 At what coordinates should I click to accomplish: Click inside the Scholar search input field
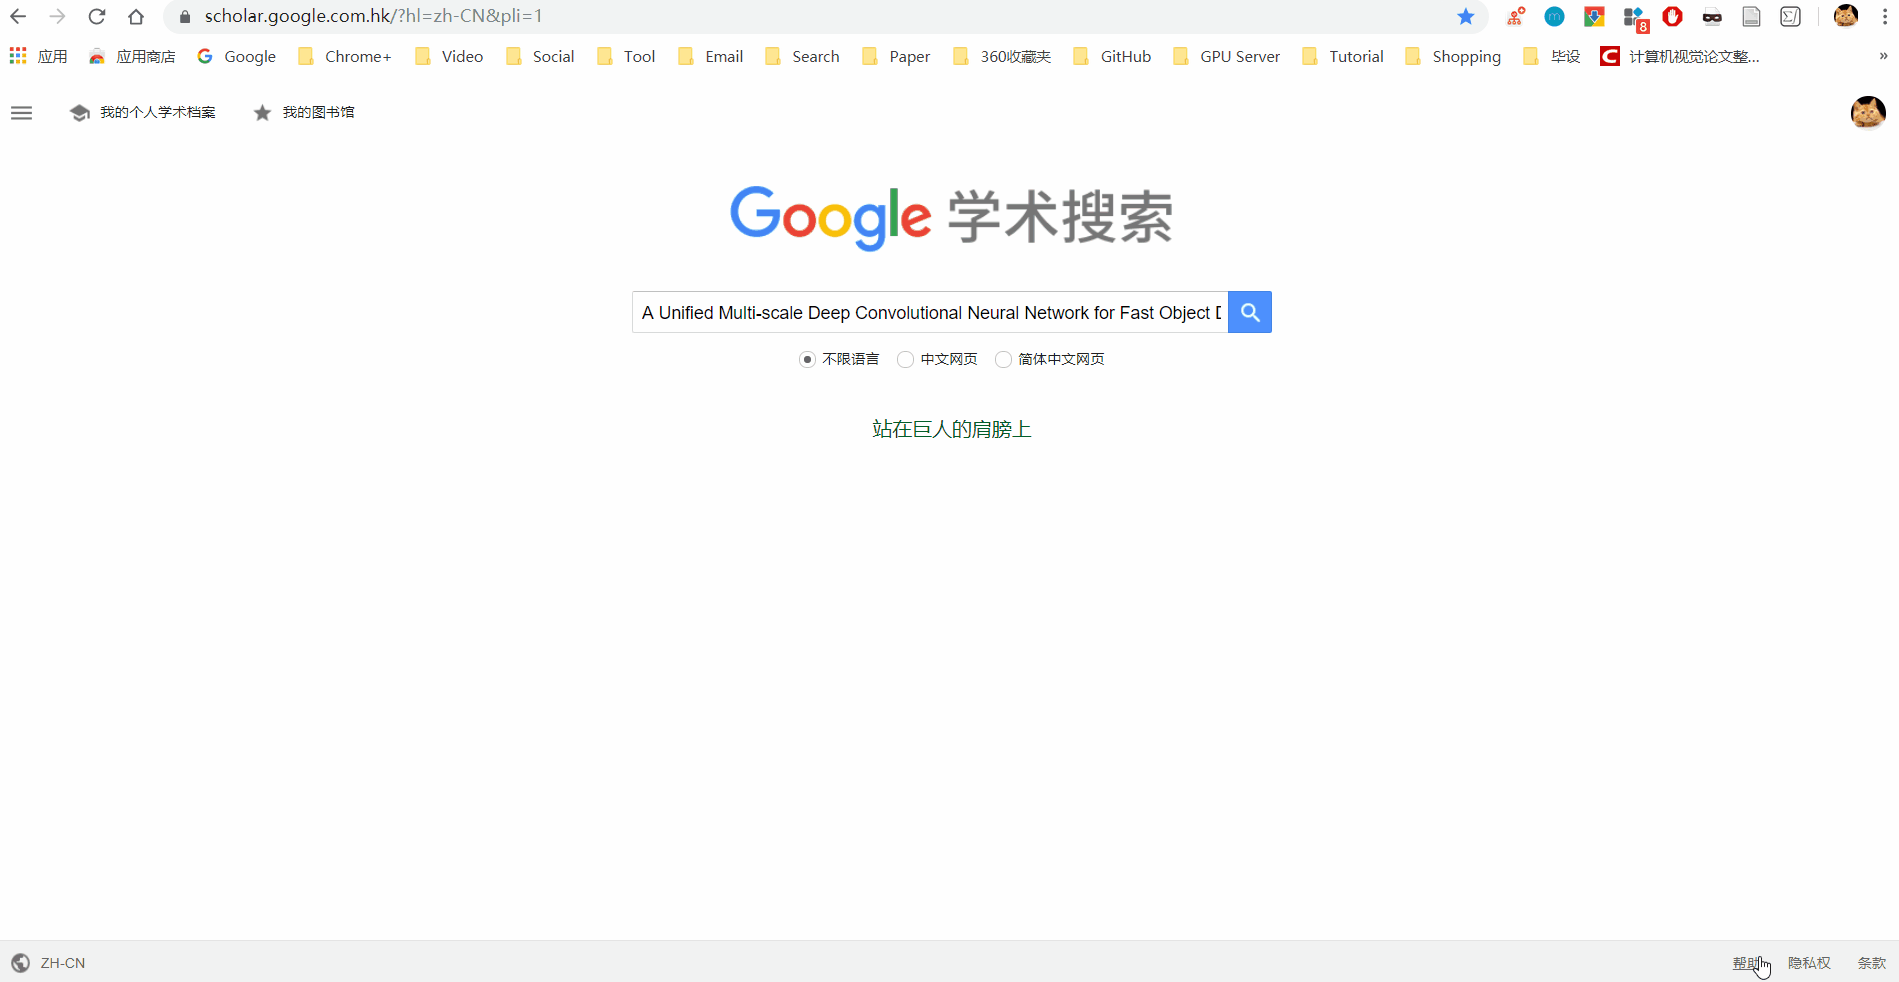[930, 312]
